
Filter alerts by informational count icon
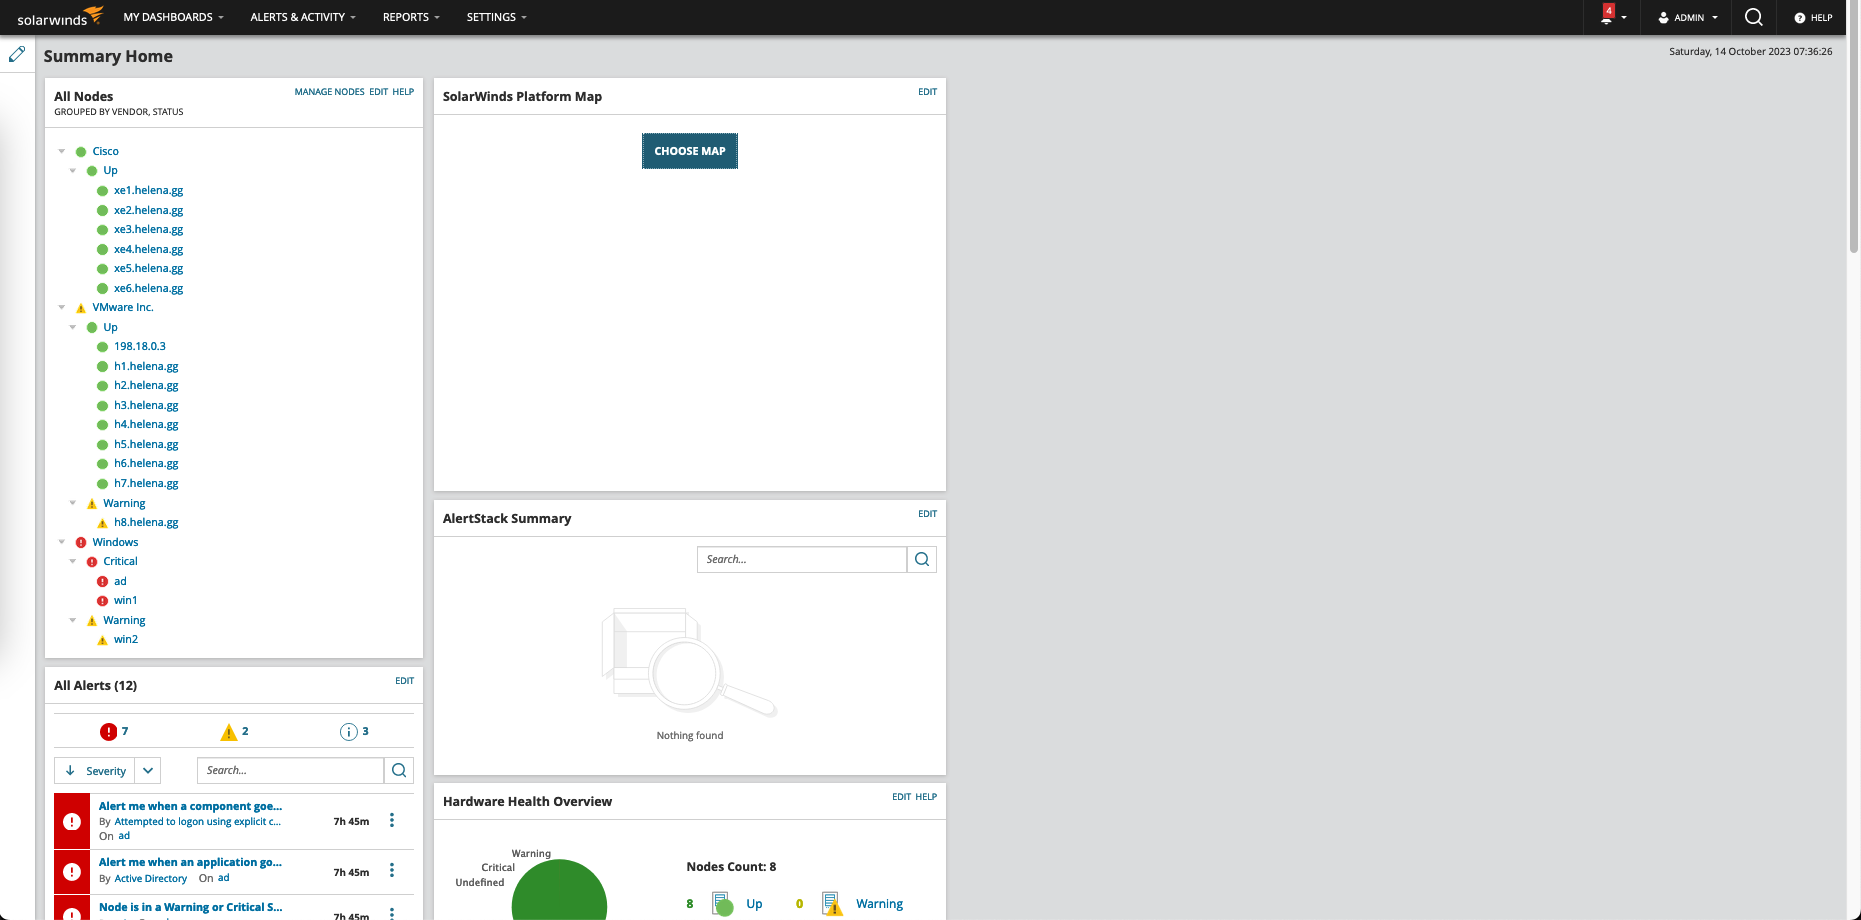tap(349, 732)
